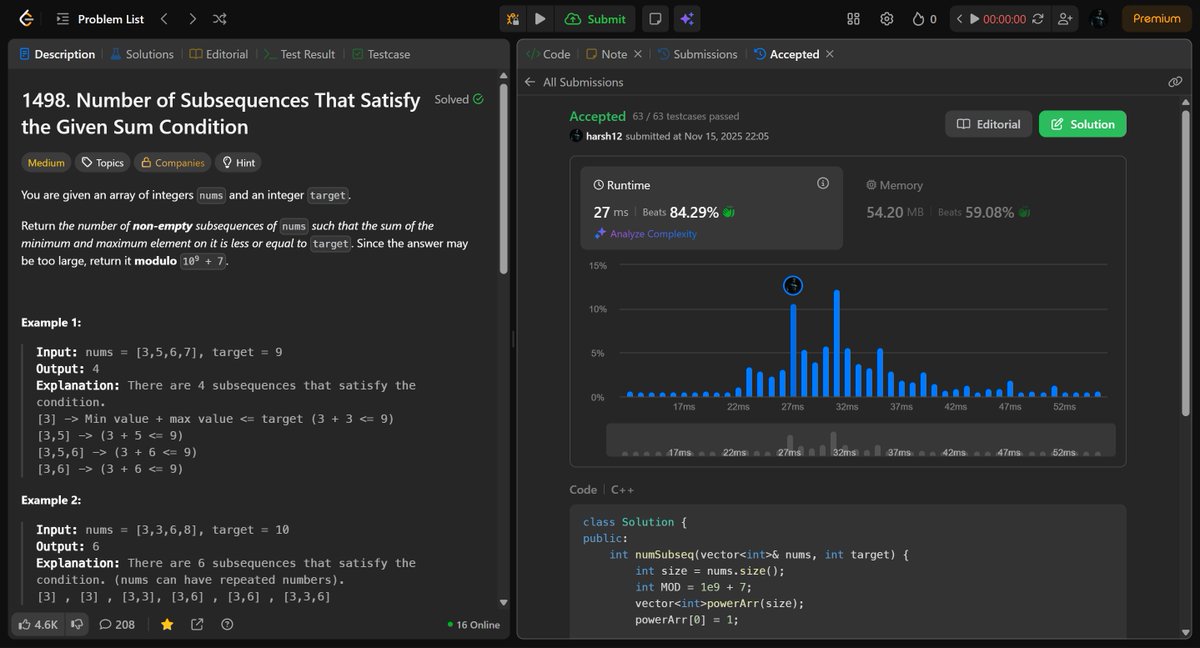Image resolution: width=1200 pixels, height=648 pixels.
Task: Open the Editorial tab
Action: point(219,54)
